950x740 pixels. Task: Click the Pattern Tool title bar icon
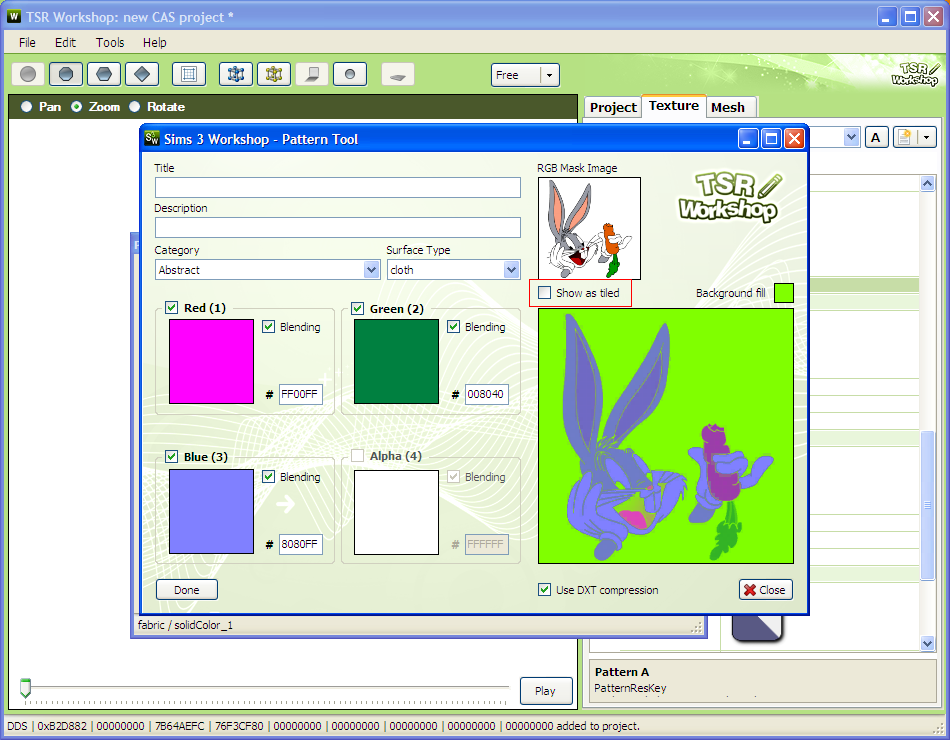tap(152, 139)
